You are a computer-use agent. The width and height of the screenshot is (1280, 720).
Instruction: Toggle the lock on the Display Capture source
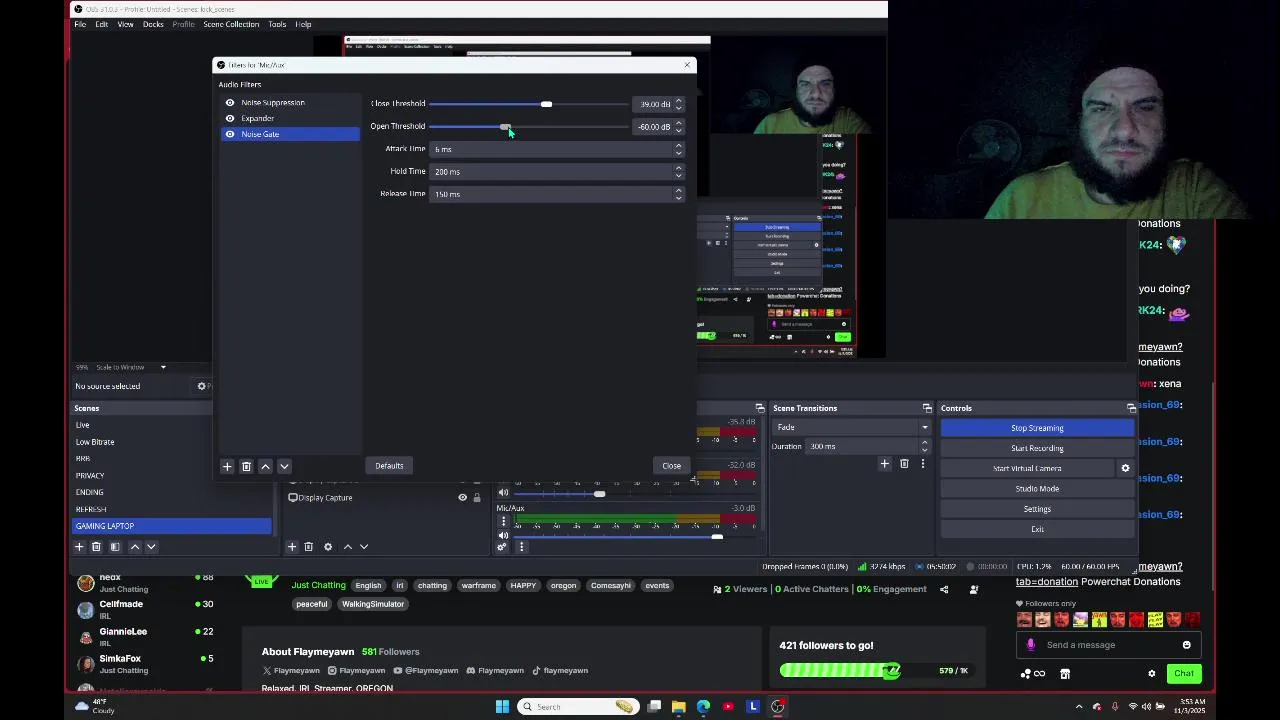[x=477, y=497]
